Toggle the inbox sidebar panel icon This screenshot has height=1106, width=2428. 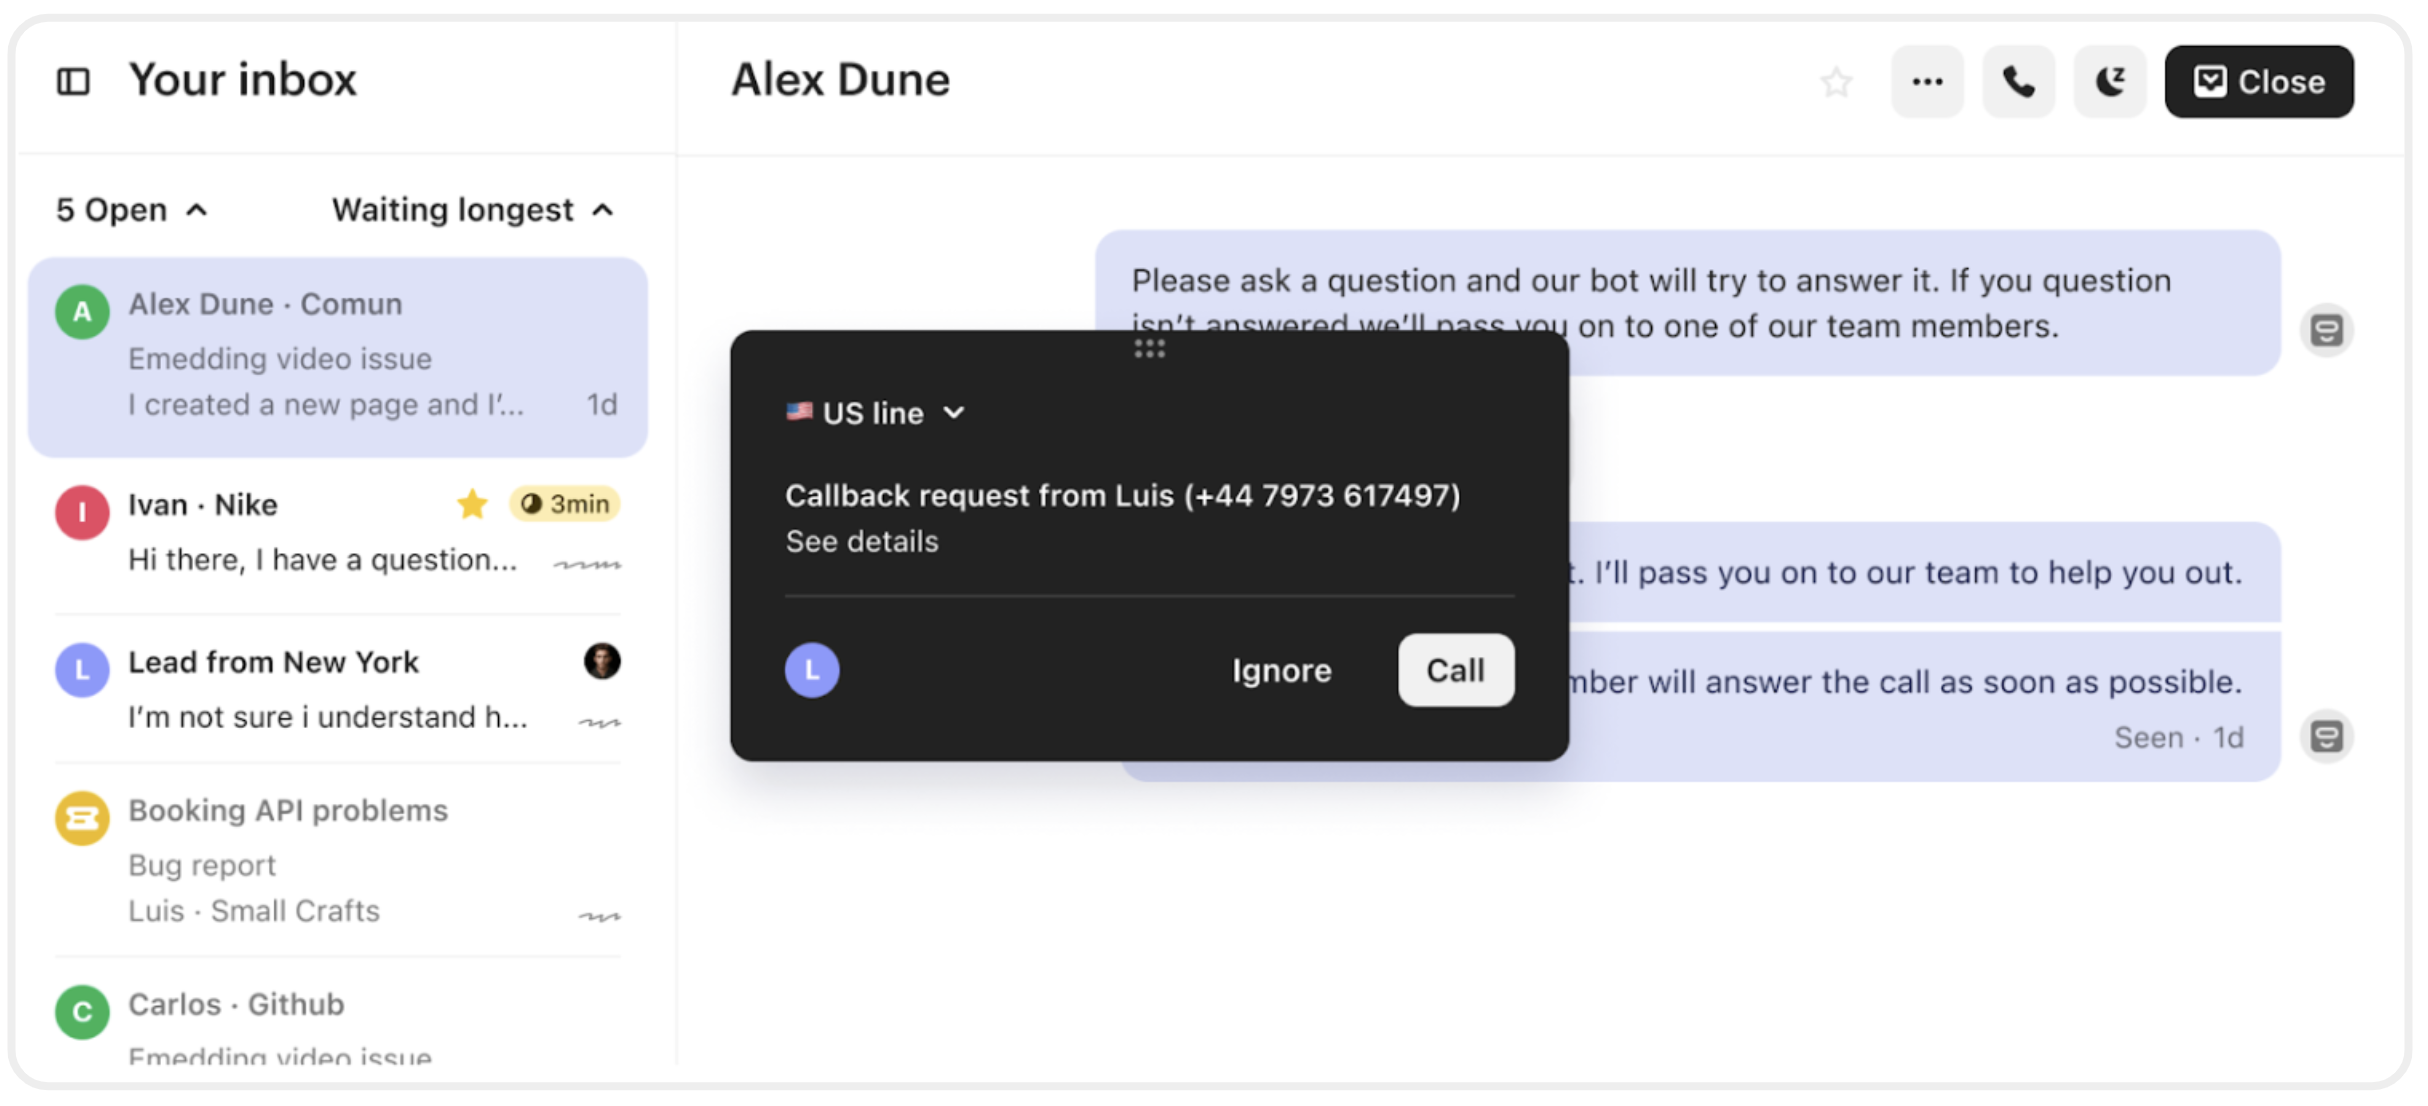pyautogui.click(x=73, y=81)
